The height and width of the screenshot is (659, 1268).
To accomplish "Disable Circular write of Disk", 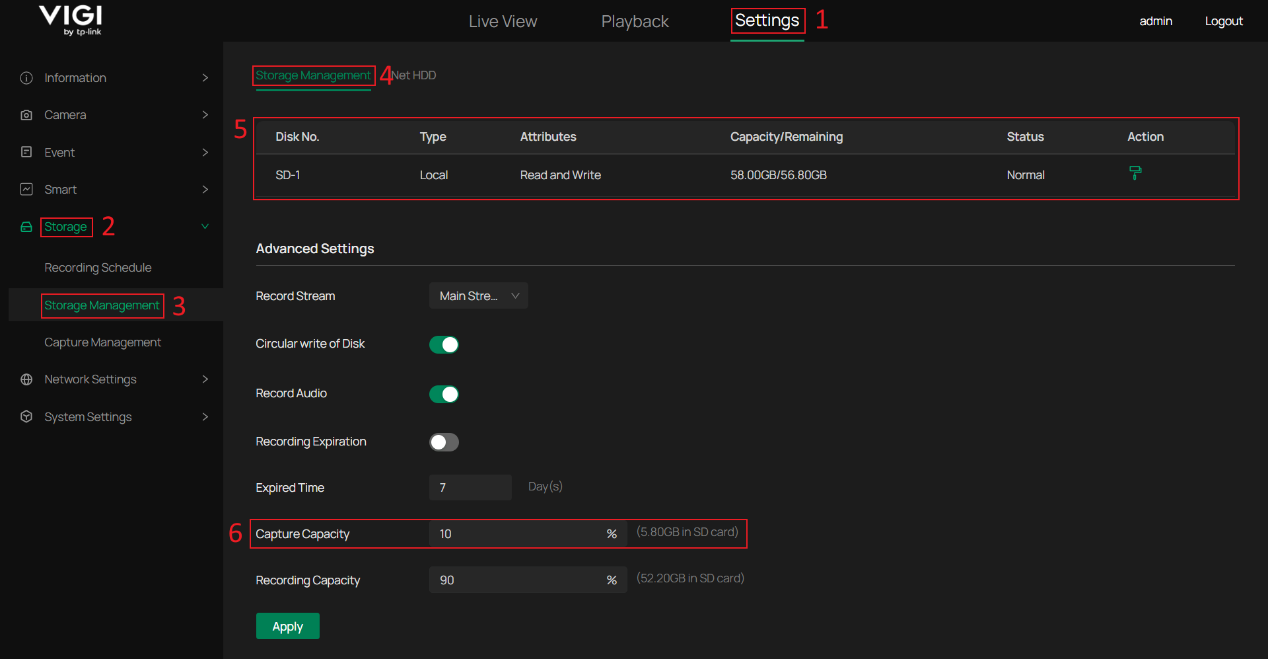I will 443,344.
